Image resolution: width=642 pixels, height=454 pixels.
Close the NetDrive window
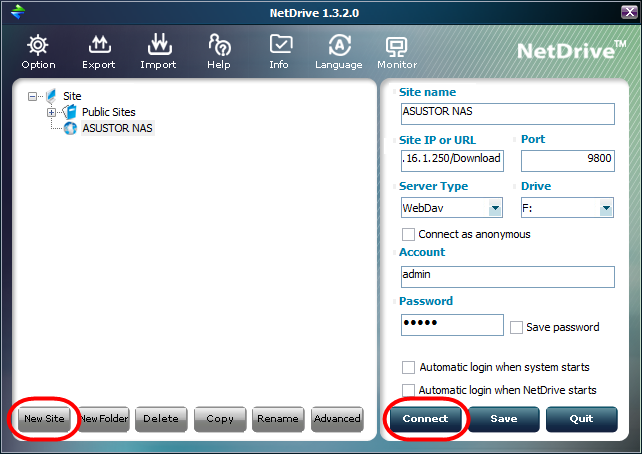(x=628, y=12)
